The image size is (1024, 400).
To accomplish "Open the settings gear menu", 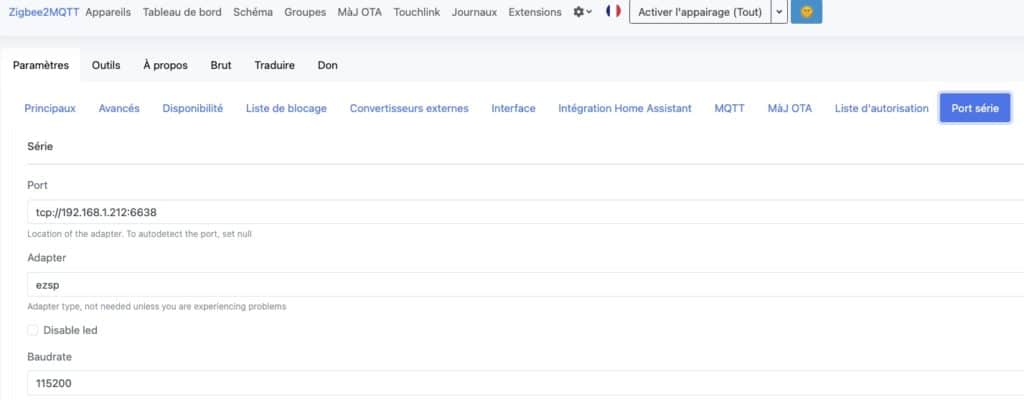I will click(x=583, y=12).
